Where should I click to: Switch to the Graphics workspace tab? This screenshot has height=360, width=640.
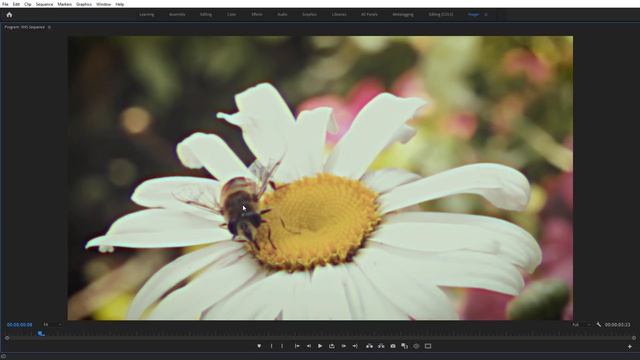pos(309,15)
